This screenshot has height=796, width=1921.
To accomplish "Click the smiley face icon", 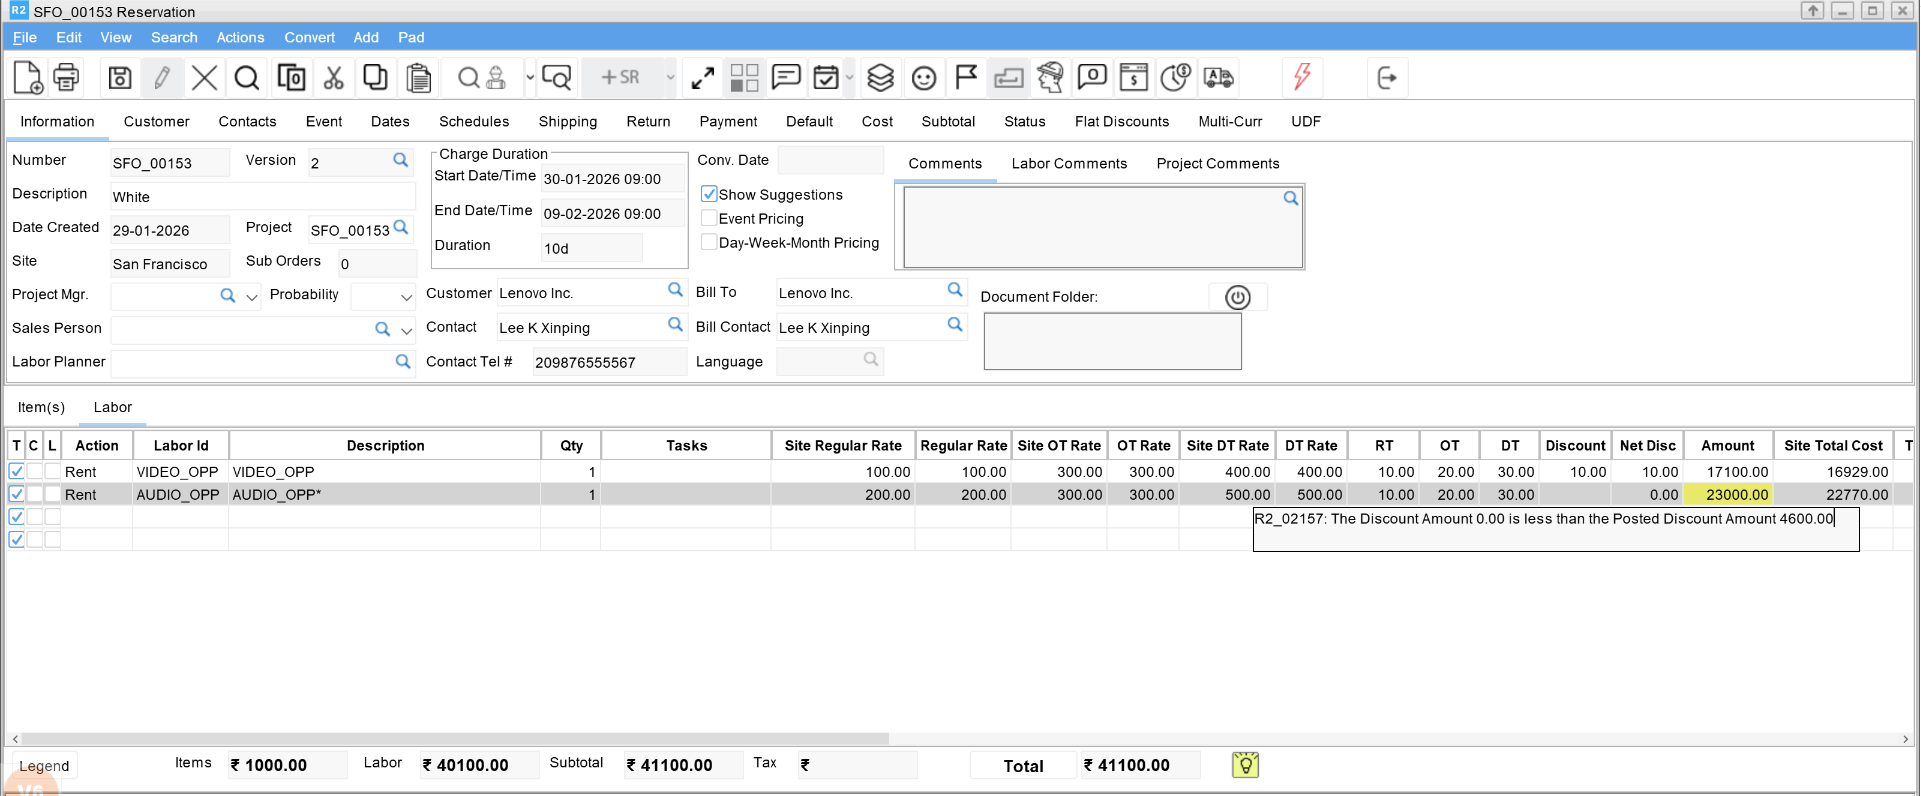I will (x=924, y=77).
